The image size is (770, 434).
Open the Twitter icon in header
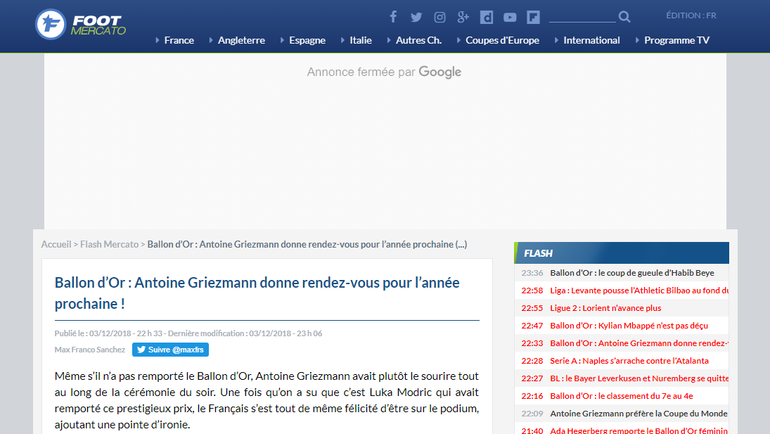tap(416, 17)
